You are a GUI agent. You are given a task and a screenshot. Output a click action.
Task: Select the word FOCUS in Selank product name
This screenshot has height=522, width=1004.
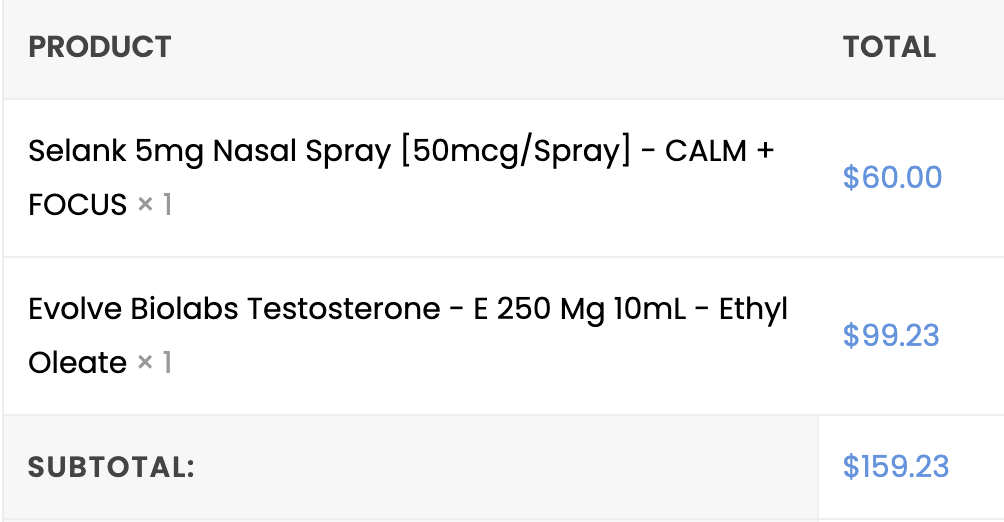click(x=77, y=205)
